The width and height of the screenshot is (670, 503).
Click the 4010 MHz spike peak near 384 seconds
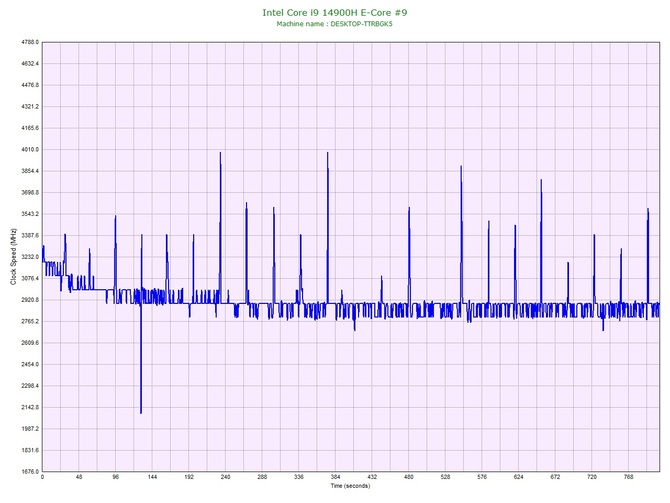(x=328, y=153)
